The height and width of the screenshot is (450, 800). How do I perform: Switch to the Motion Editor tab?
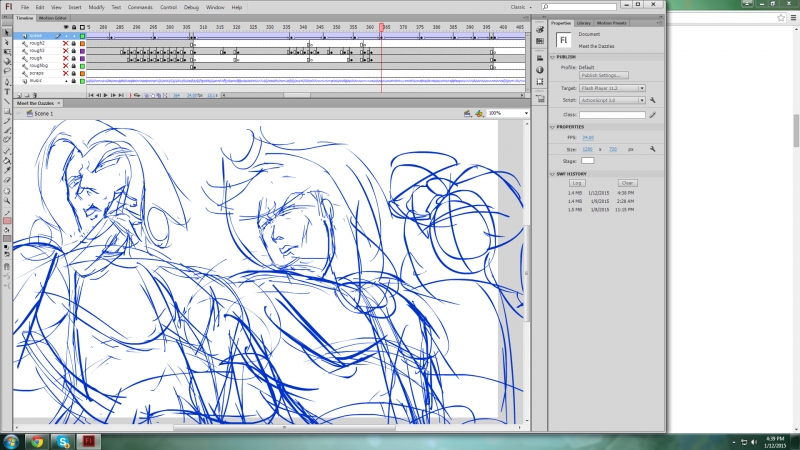[x=53, y=18]
